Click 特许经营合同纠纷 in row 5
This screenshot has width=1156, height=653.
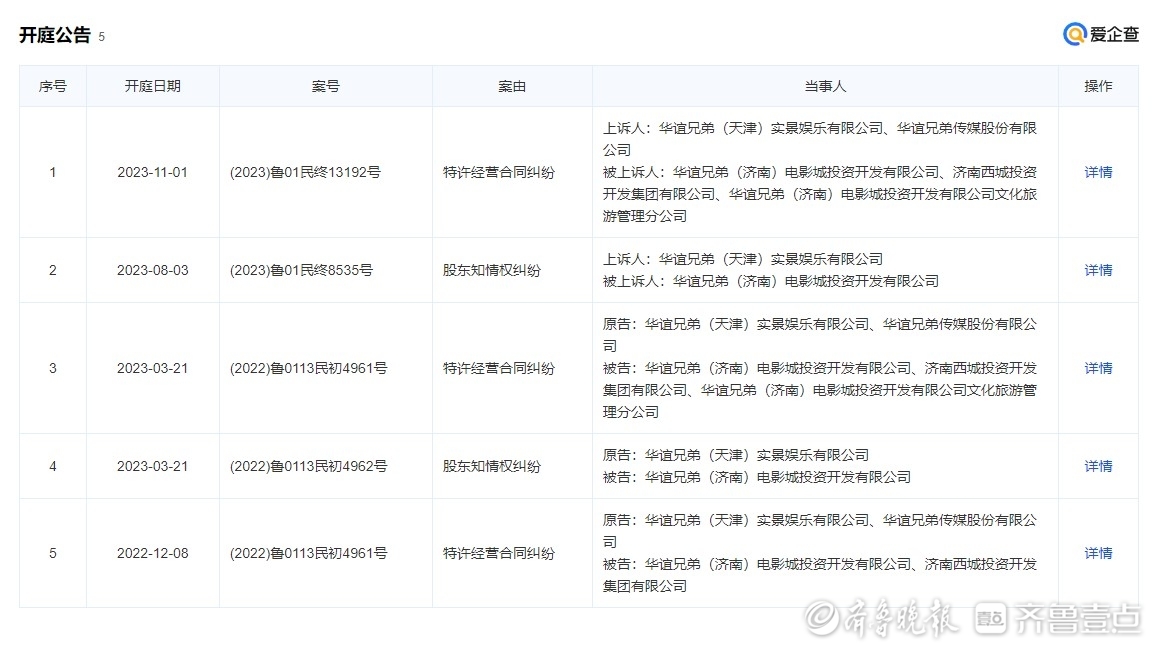[x=499, y=553]
